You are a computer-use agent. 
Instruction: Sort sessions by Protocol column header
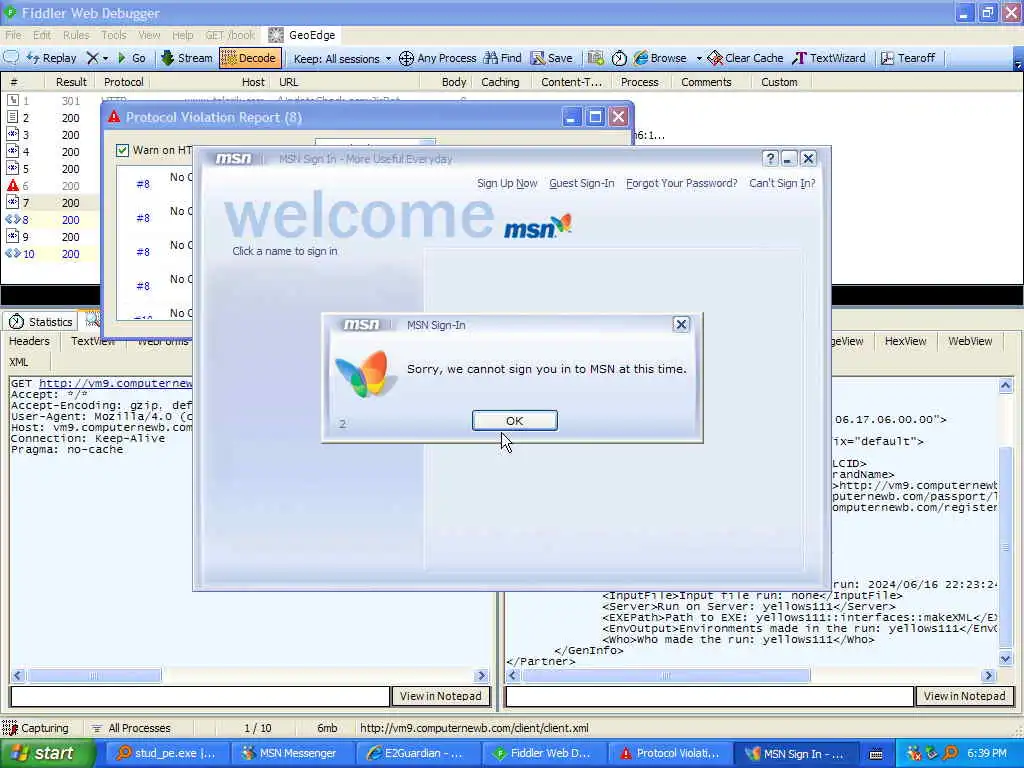click(x=123, y=82)
